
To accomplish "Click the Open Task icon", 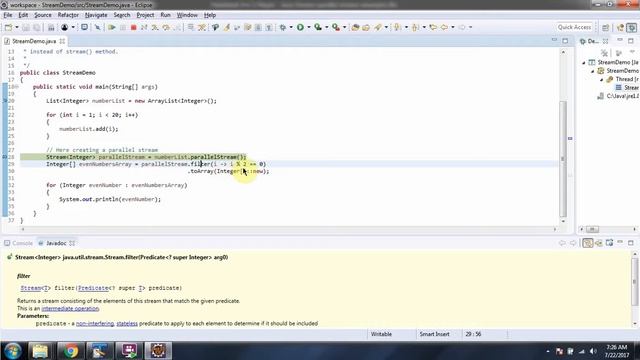I will click(x=366, y=27).
